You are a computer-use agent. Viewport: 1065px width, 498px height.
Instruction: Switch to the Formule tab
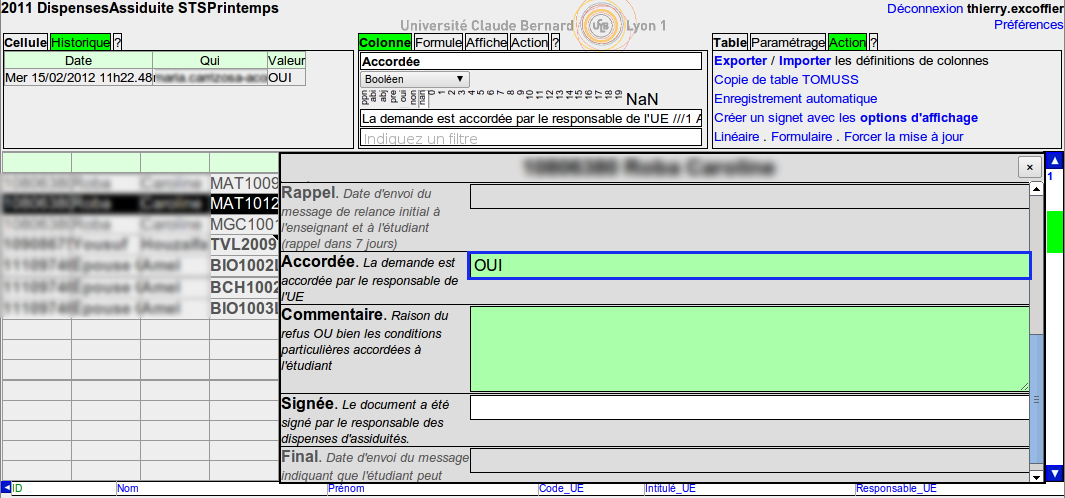[x=438, y=42]
